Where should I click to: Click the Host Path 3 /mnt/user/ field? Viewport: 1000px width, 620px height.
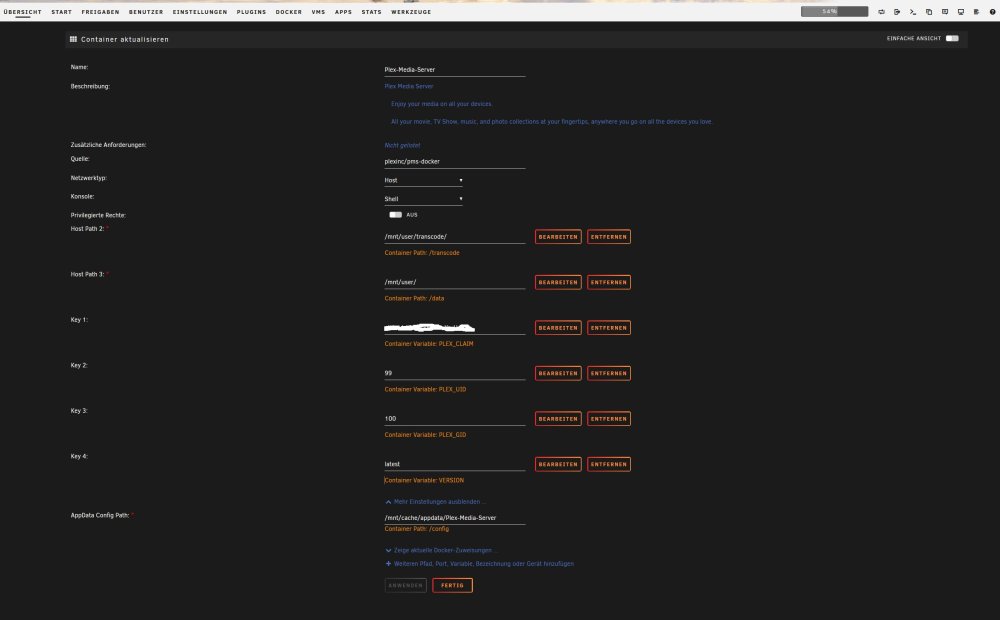click(455, 282)
